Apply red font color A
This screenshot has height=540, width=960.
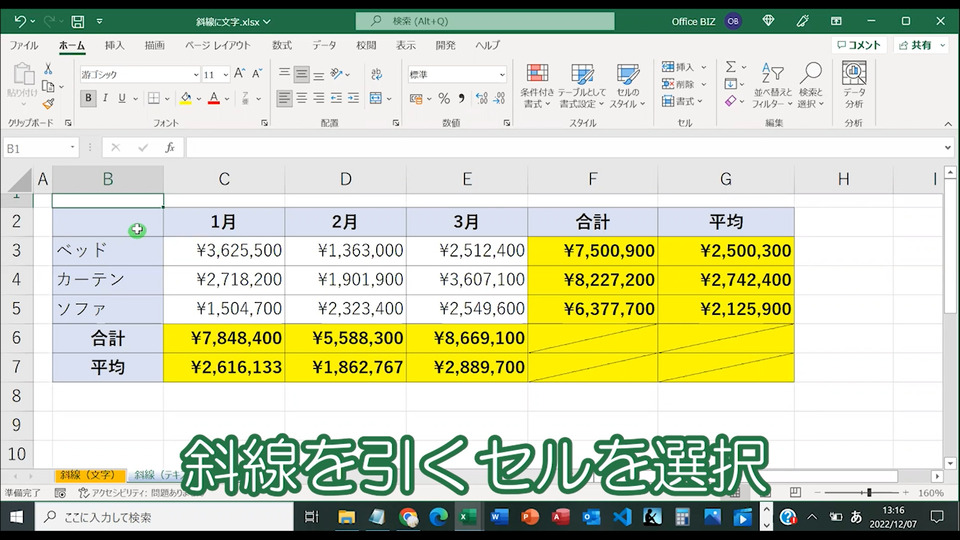tap(214, 98)
